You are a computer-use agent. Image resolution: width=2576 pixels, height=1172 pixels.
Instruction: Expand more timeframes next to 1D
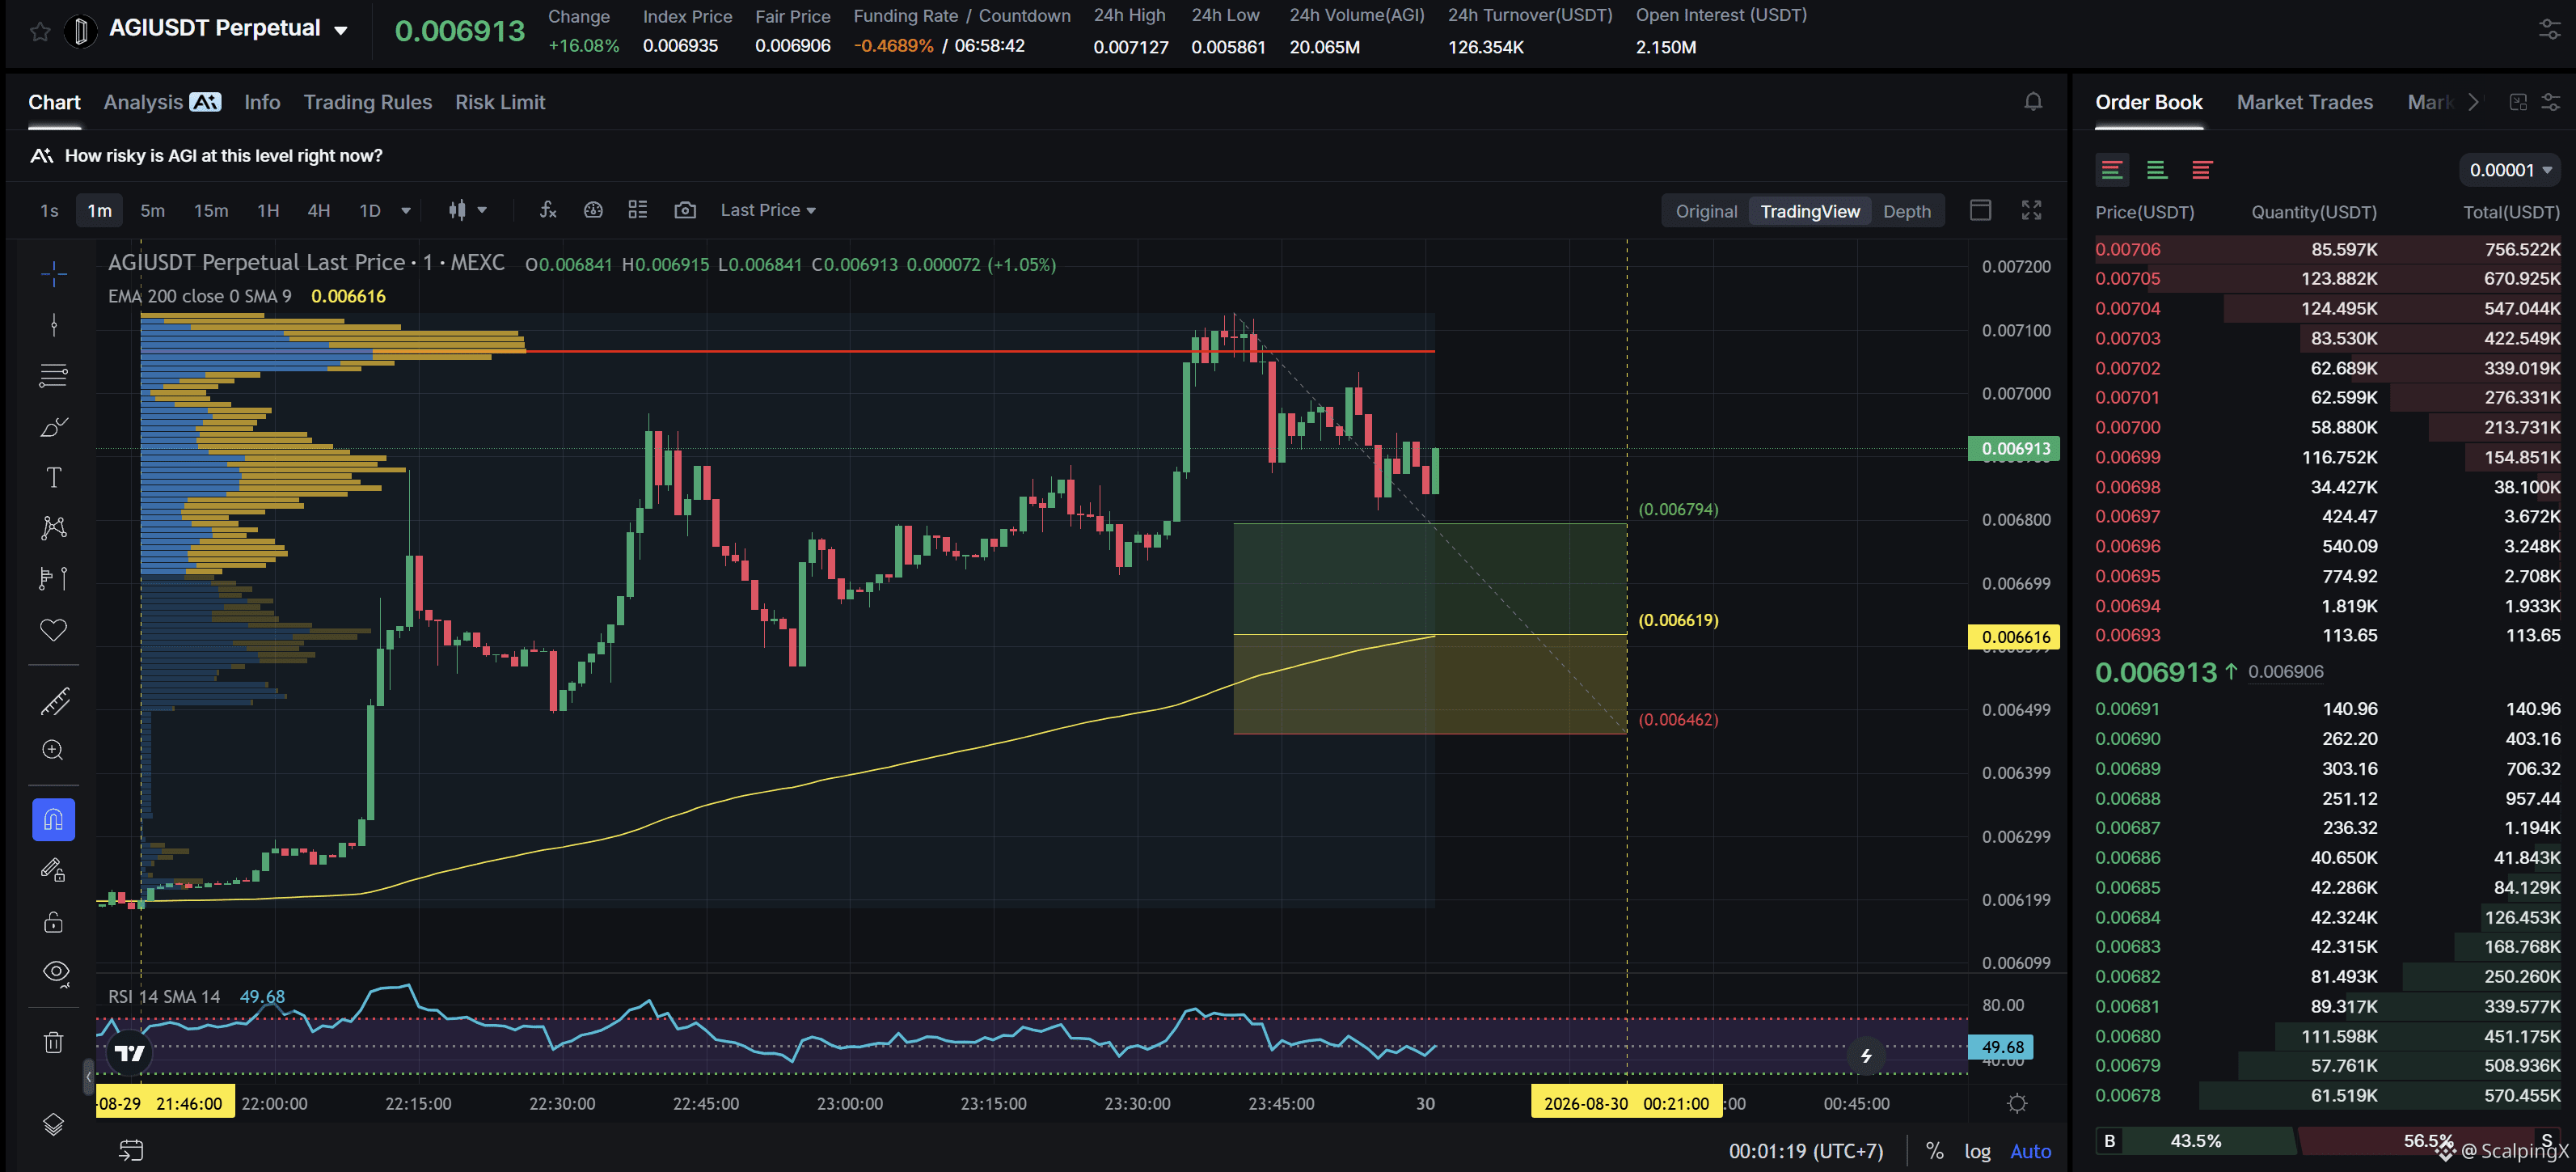pos(406,211)
